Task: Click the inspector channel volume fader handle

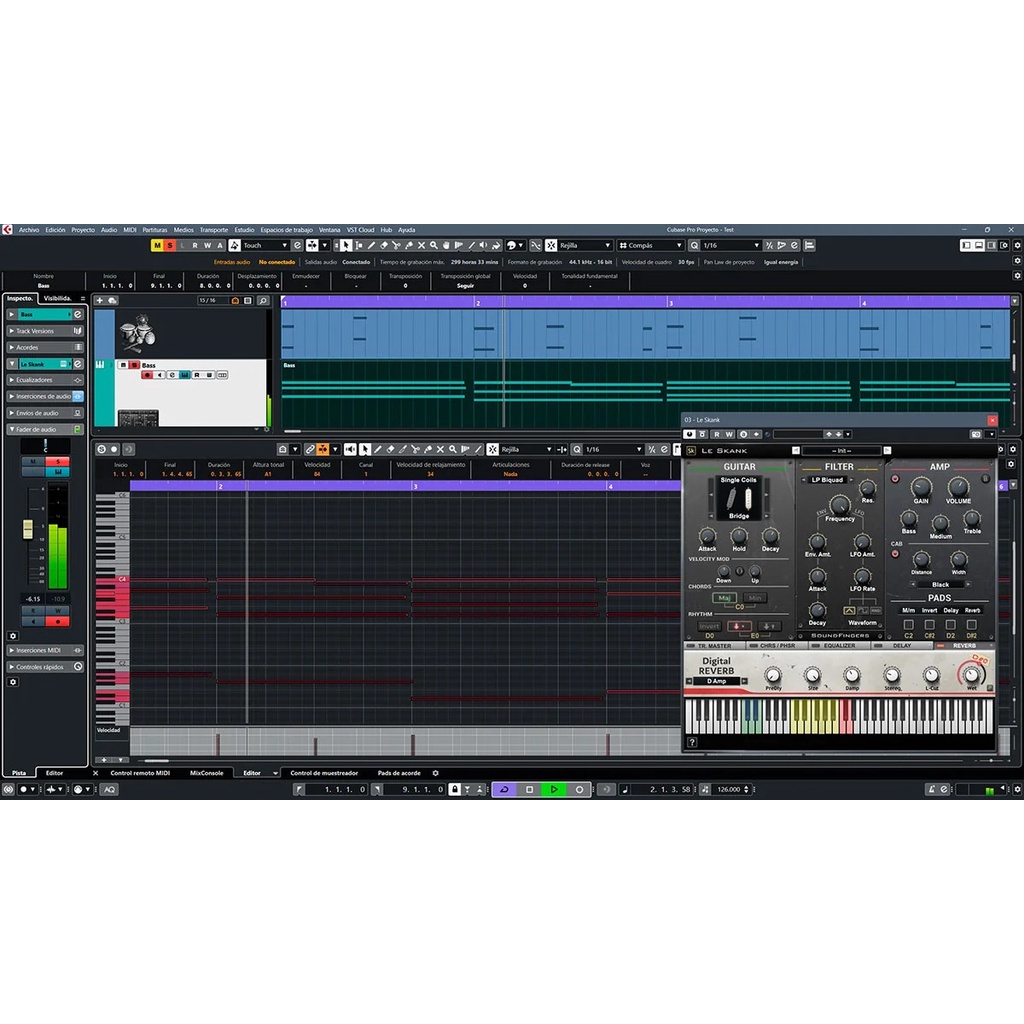Action: pyautogui.click(x=27, y=530)
